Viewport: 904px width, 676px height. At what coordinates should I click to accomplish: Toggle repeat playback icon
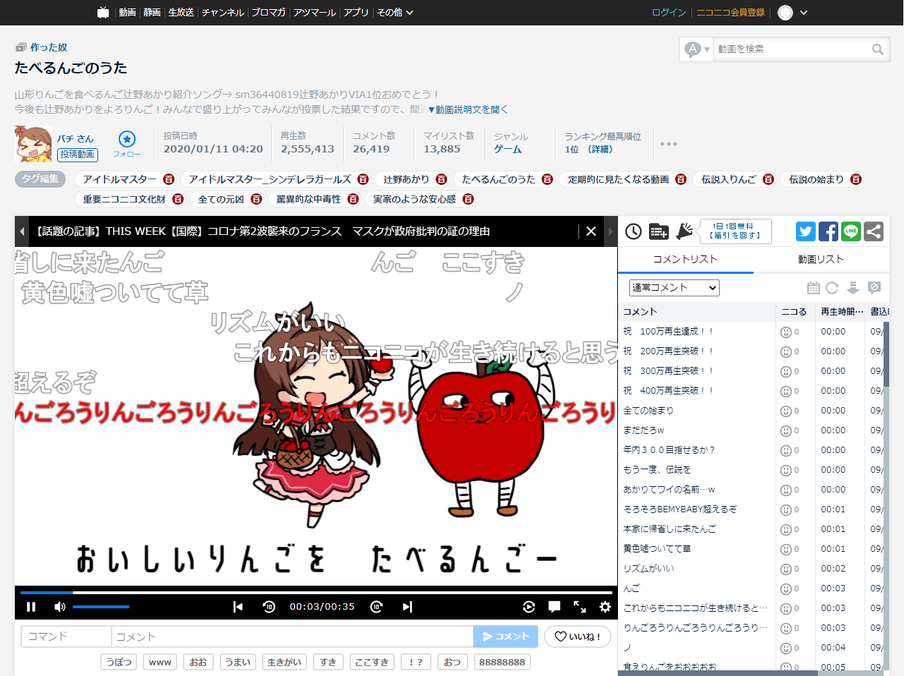529,606
